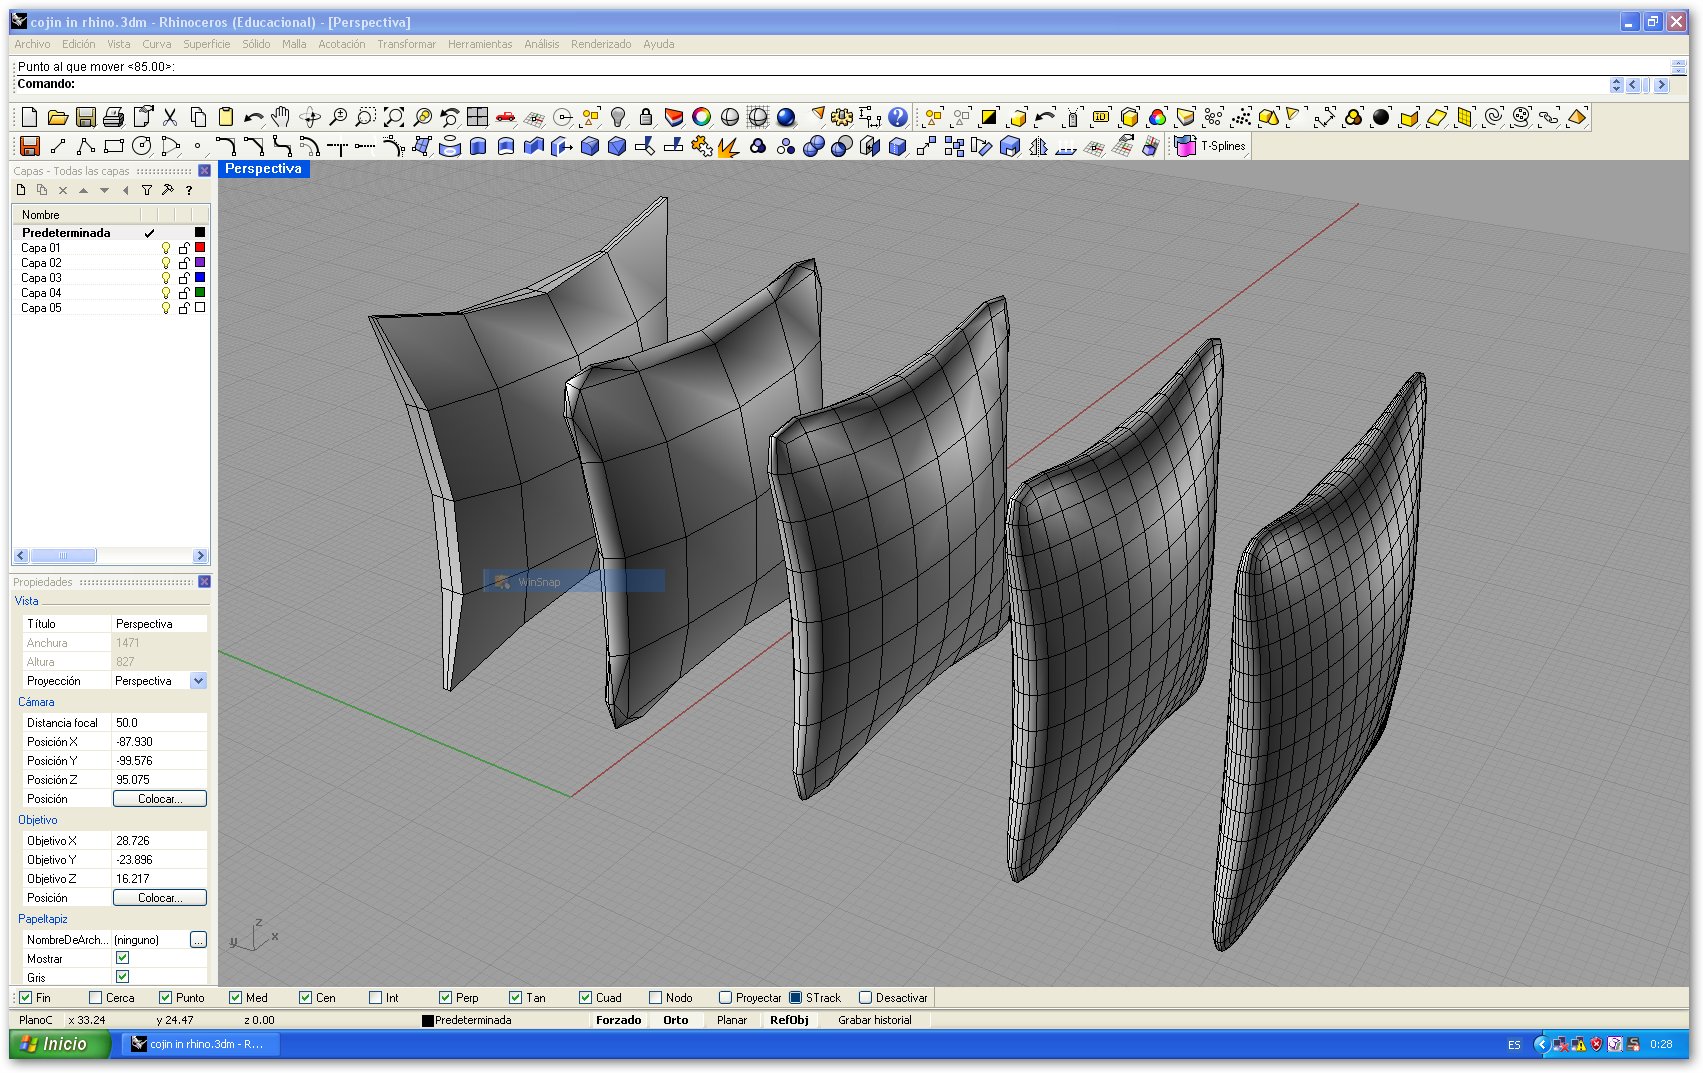
Task: Open the Transformar menu
Action: point(406,44)
